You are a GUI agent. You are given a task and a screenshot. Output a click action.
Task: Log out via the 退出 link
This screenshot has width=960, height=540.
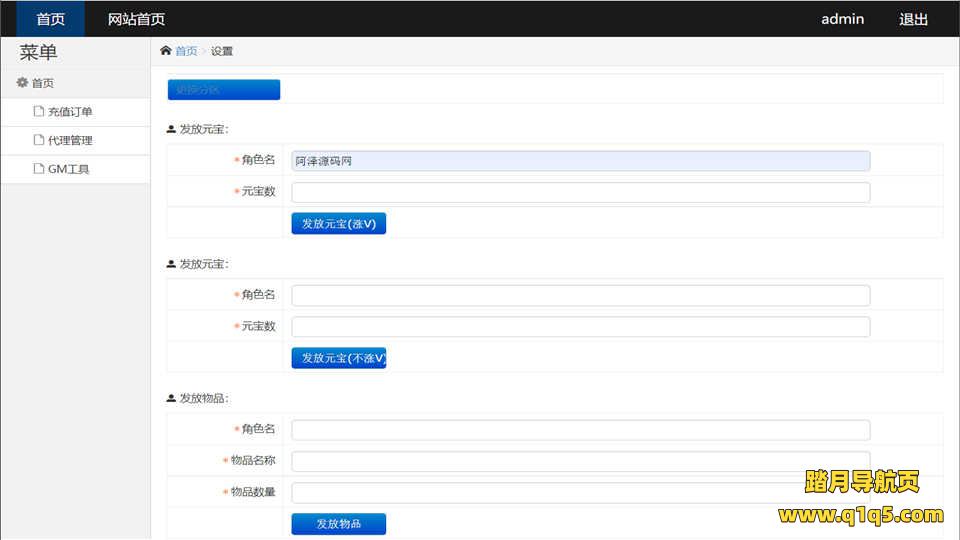(x=913, y=19)
